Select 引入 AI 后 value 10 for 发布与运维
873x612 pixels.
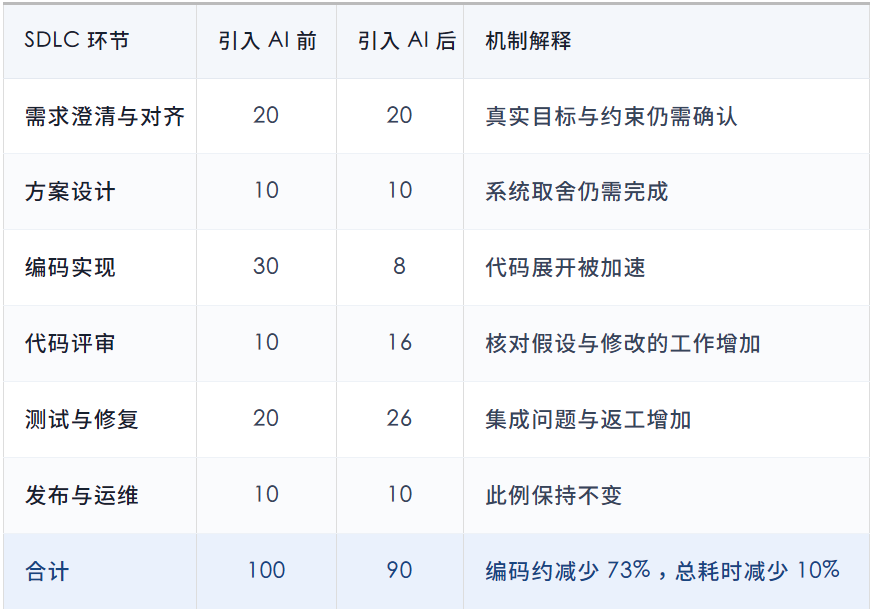point(400,494)
